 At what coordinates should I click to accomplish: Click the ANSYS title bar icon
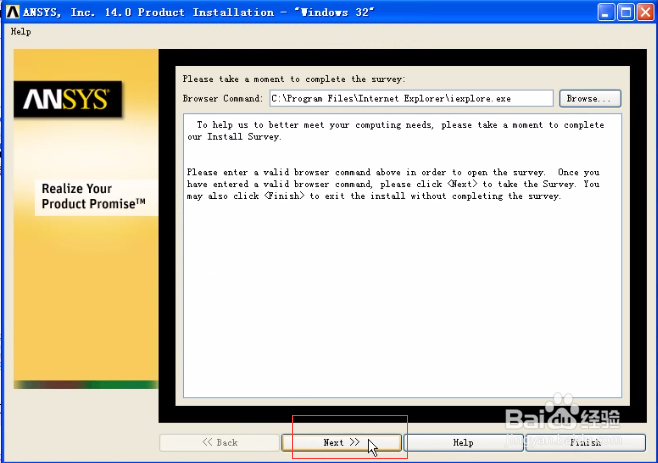pyautogui.click(x=13, y=12)
